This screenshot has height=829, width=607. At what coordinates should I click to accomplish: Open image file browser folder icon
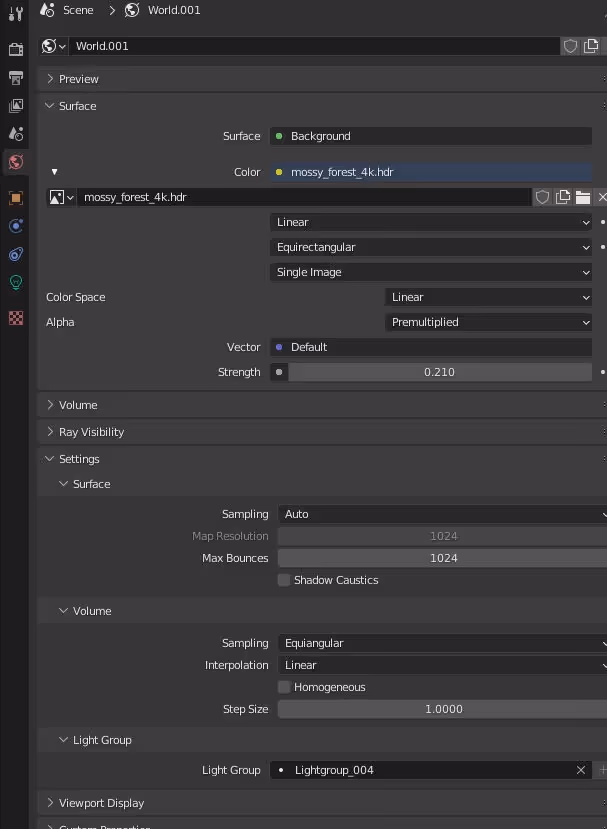(x=583, y=197)
